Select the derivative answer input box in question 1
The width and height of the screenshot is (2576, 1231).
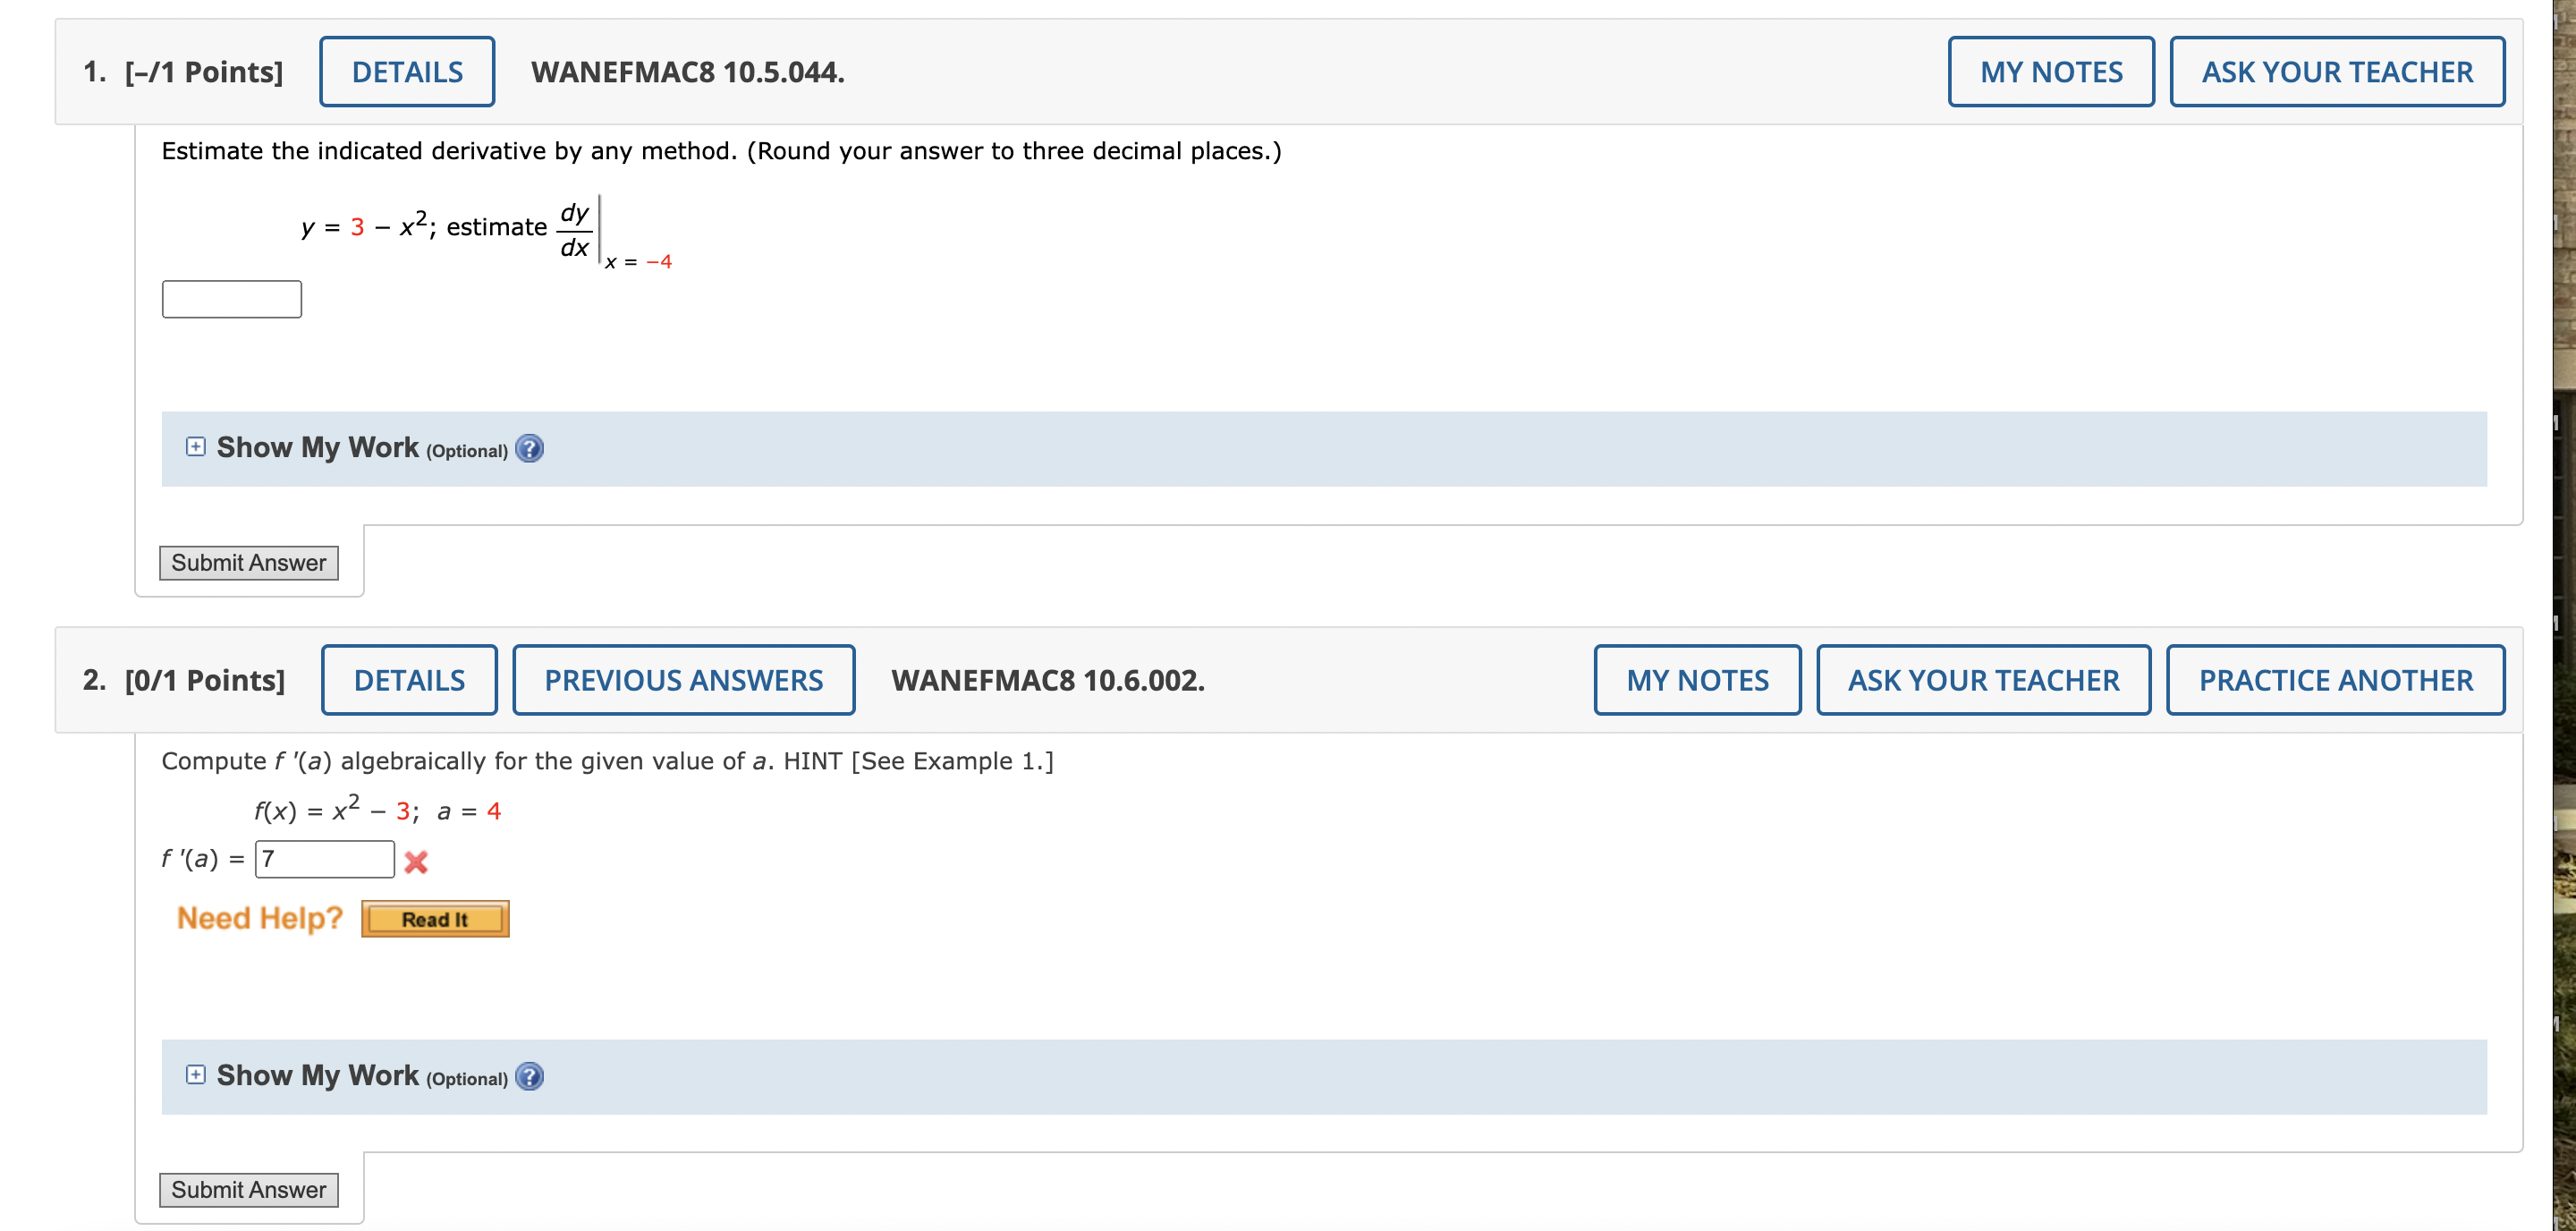(x=230, y=298)
